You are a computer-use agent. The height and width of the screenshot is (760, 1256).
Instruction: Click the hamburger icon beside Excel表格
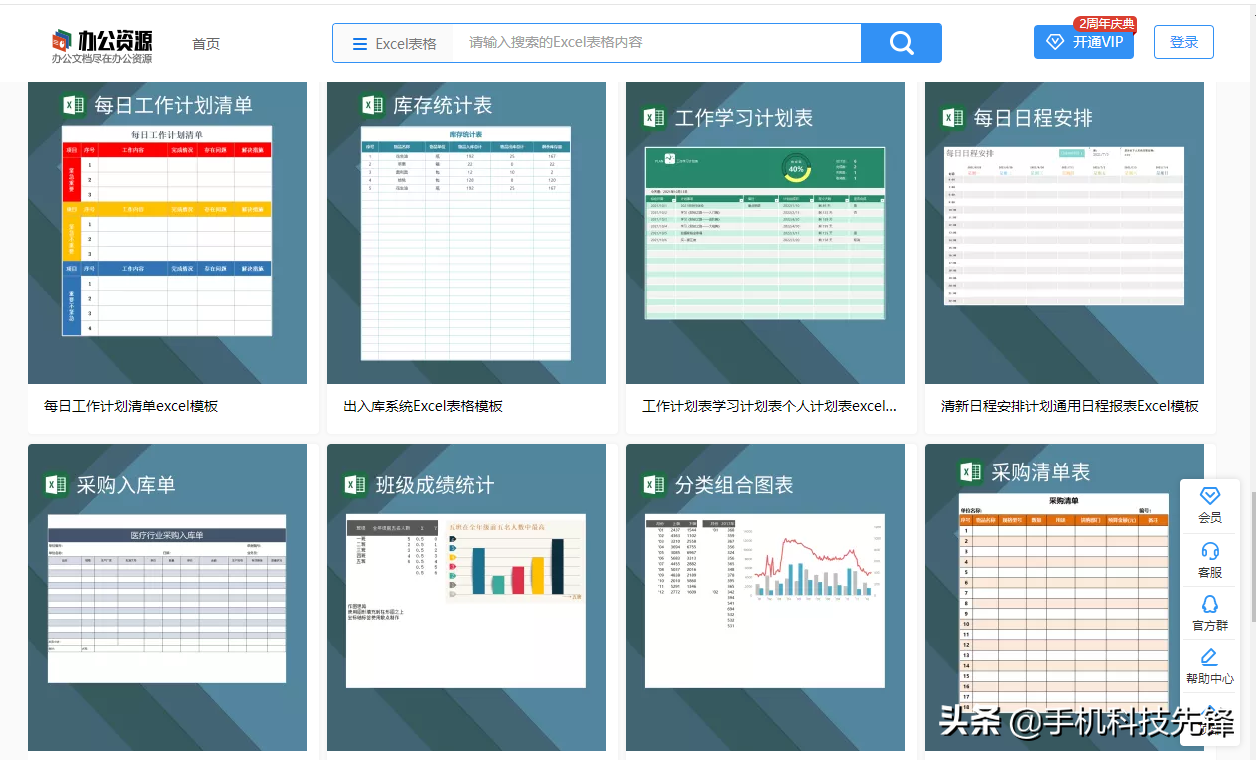(x=360, y=44)
